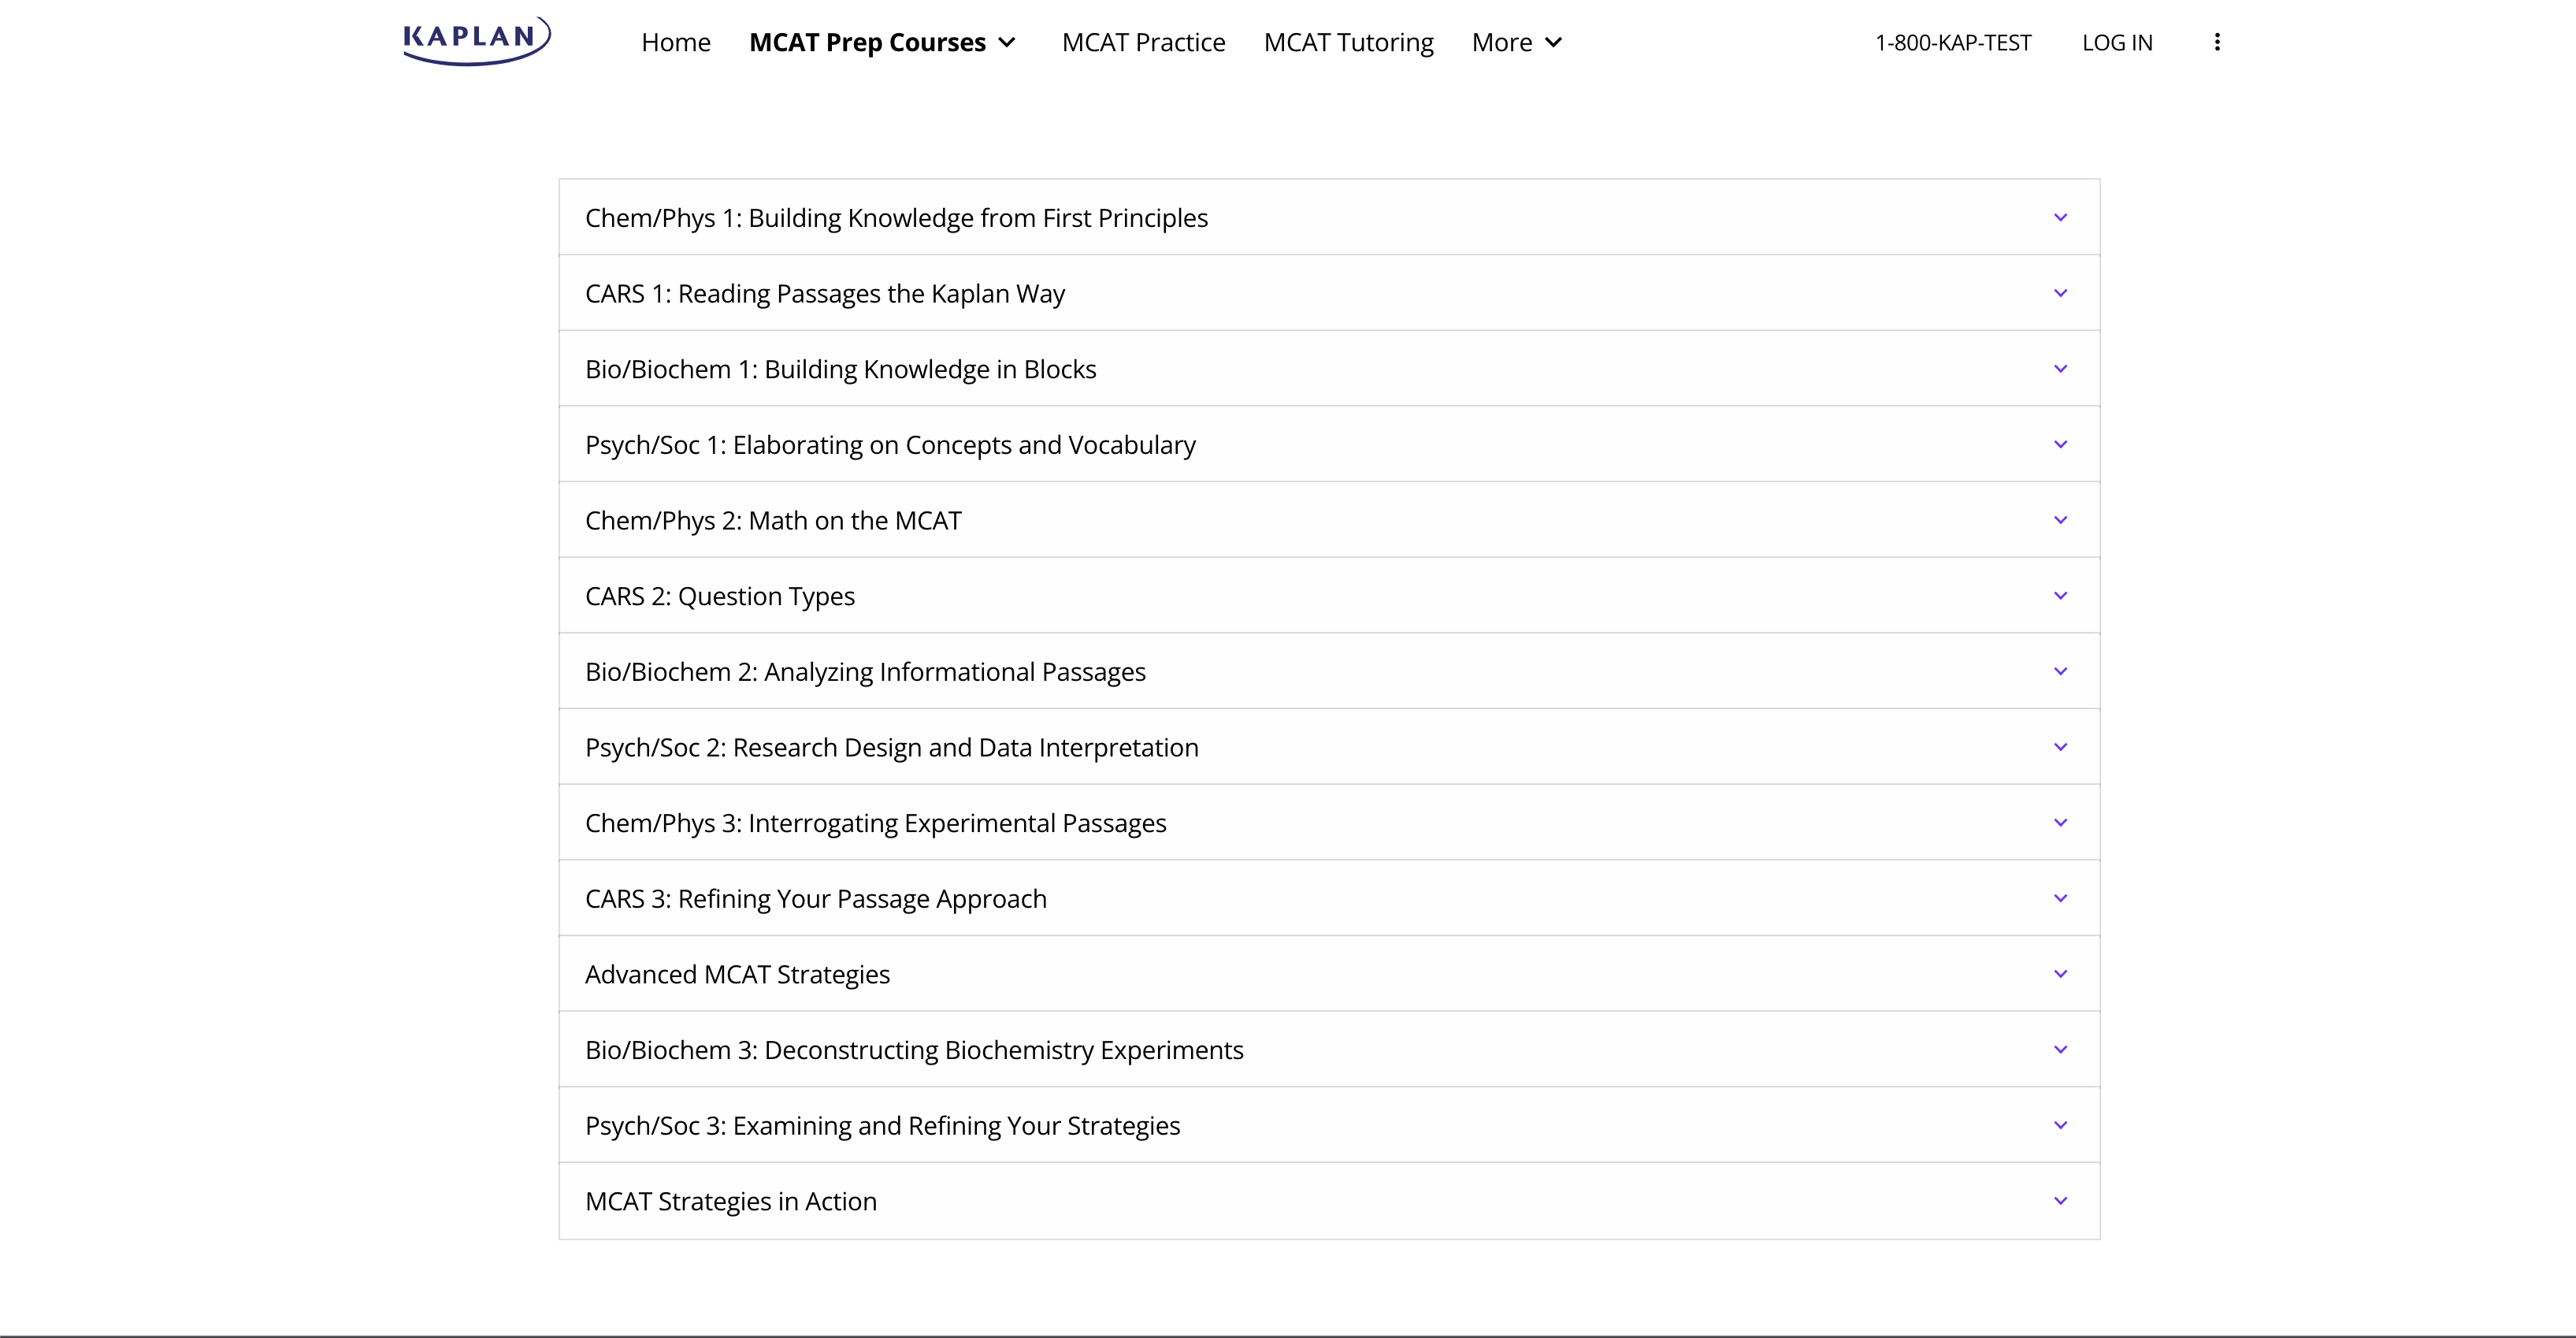Click the chevron next to More
2576x1338 pixels.
click(x=1553, y=42)
